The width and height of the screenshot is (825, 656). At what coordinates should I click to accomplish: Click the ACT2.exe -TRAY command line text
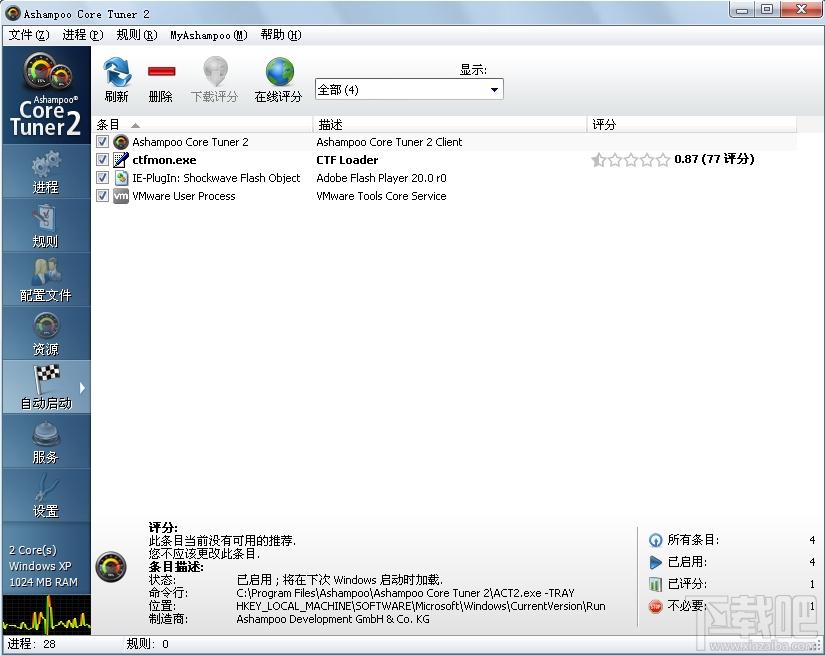click(405, 593)
